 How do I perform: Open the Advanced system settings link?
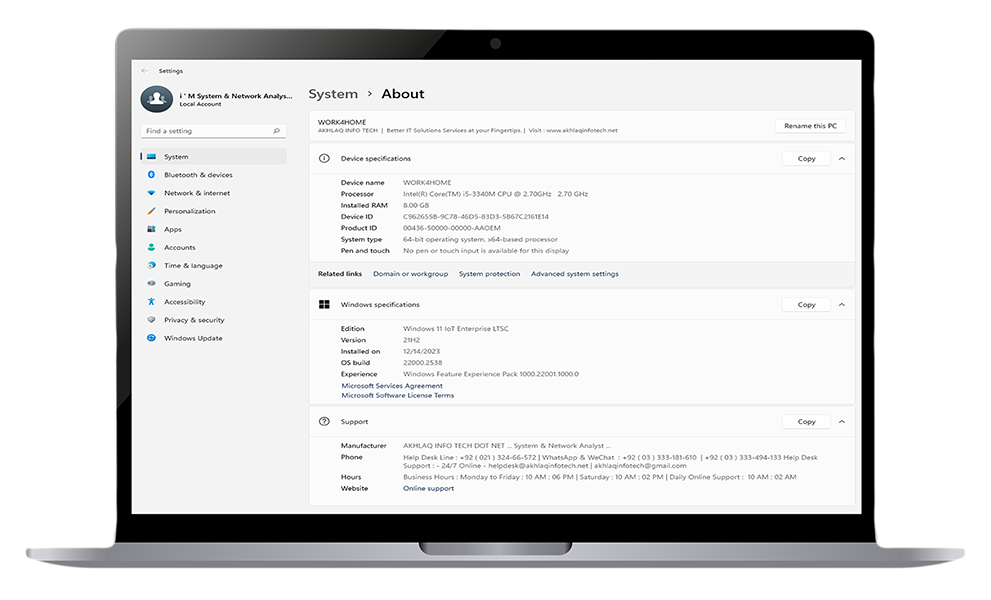click(574, 274)
